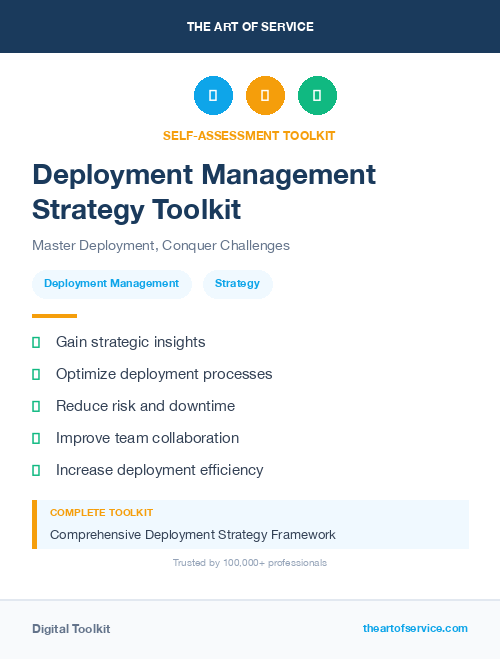Click the Deployment Management Strategy Toolkit title
The image size is (500, 659).
pos(204,192)
